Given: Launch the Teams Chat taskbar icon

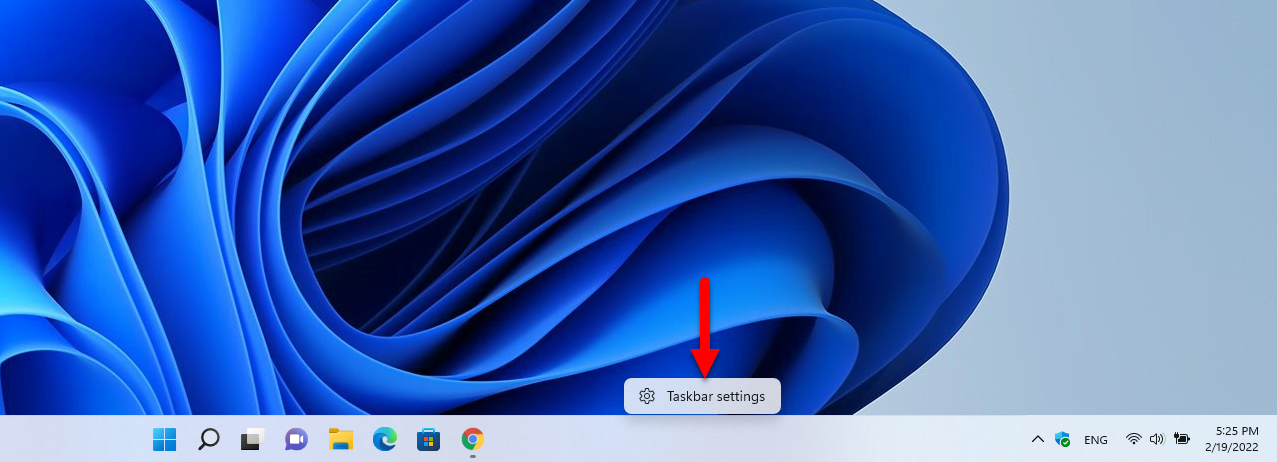Looking at the screenshot, I should click(296, 439).
